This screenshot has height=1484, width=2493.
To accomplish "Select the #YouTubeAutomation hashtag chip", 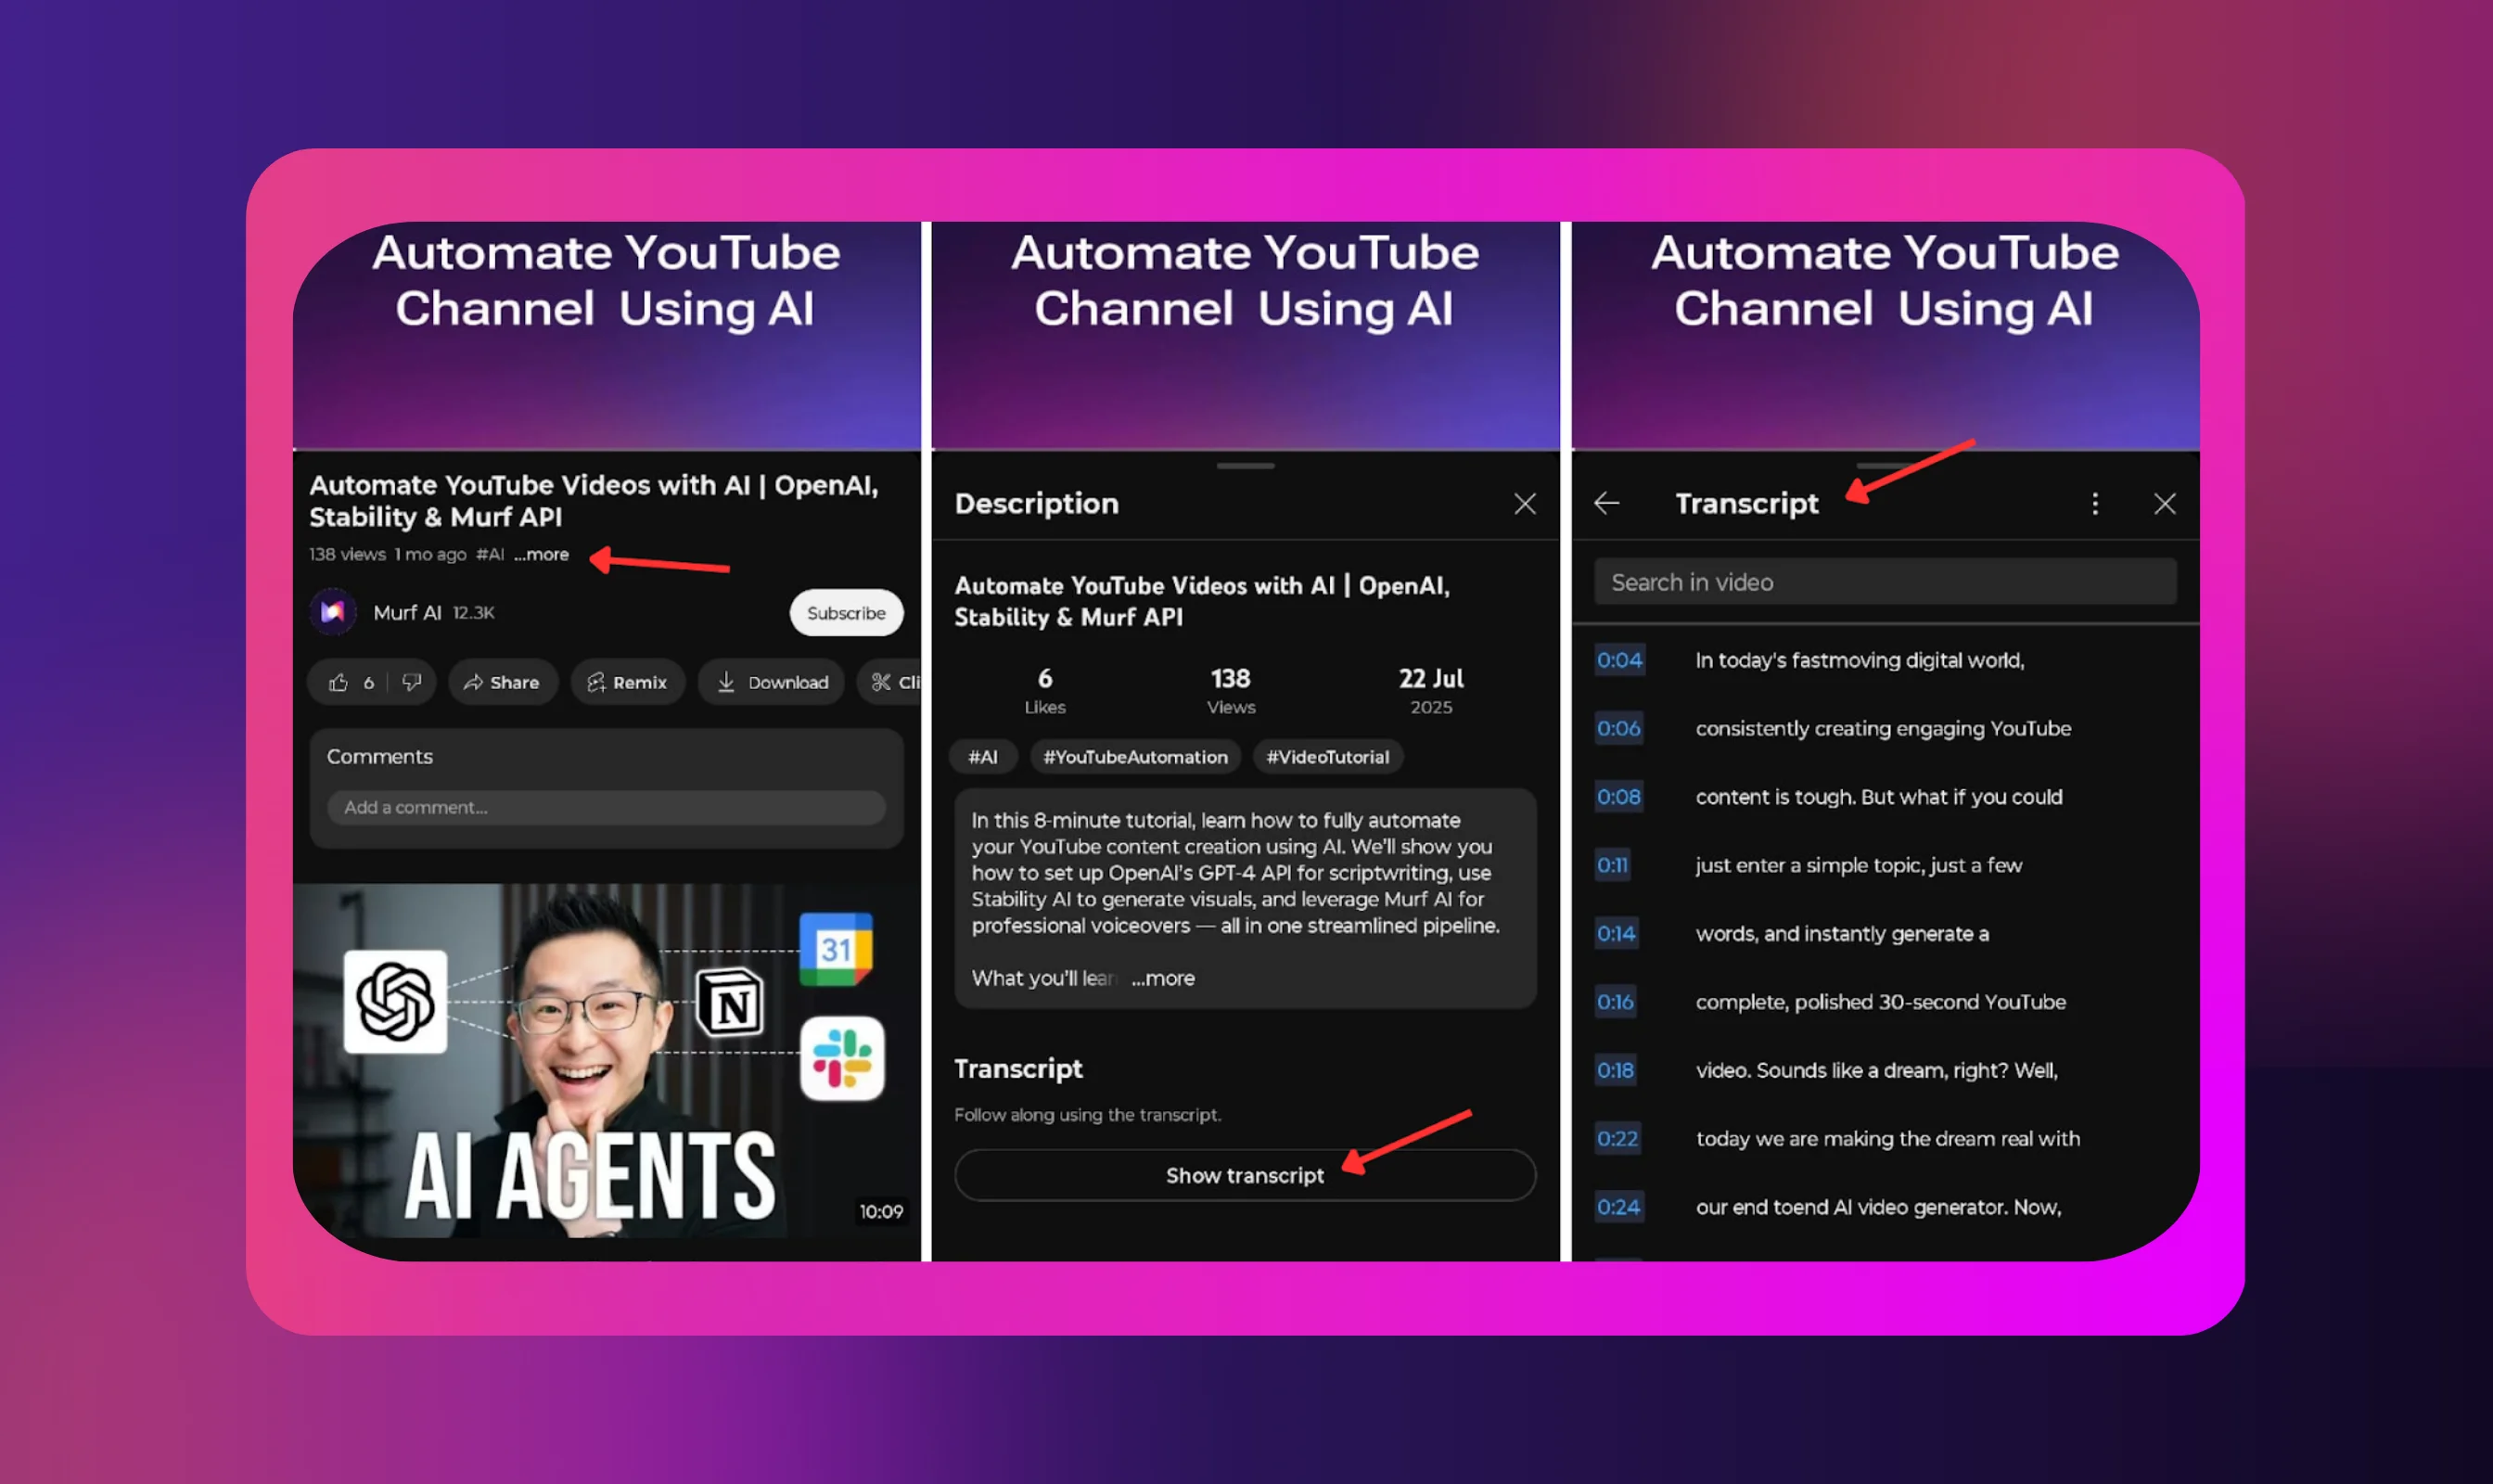I will click(1135, 757).
